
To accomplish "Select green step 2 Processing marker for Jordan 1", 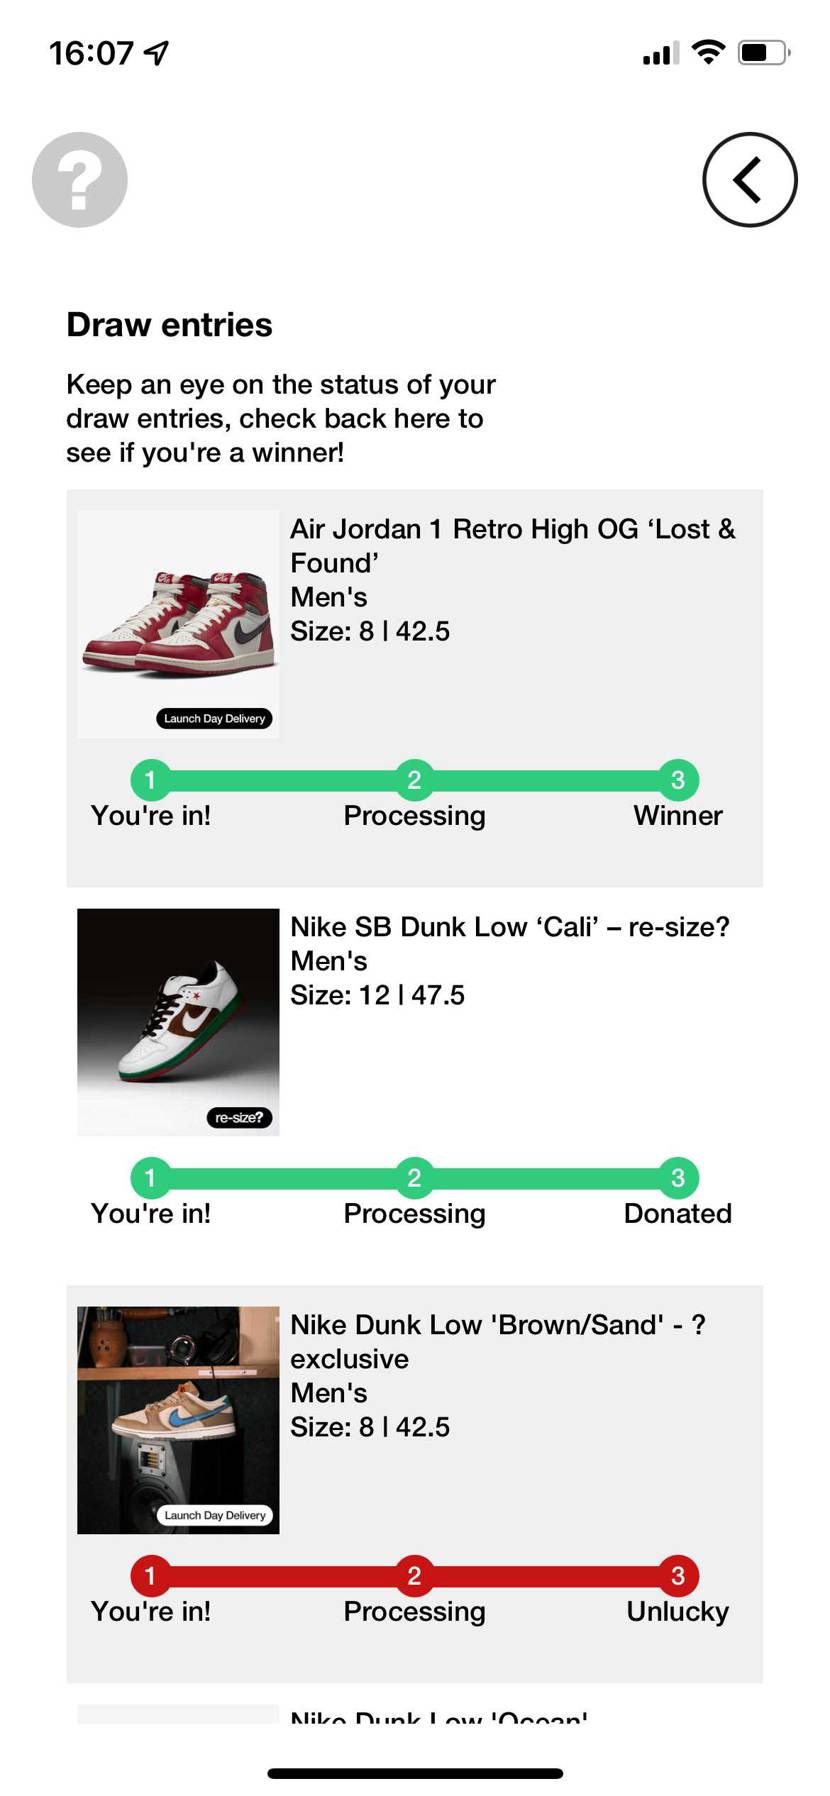I will coord(414,780).
